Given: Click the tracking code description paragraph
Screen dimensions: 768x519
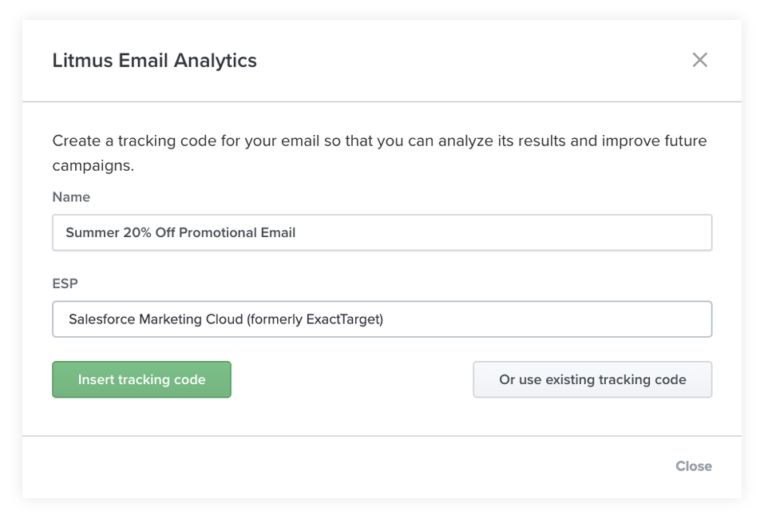Looking at the screenshot, I should pos(380,153).
